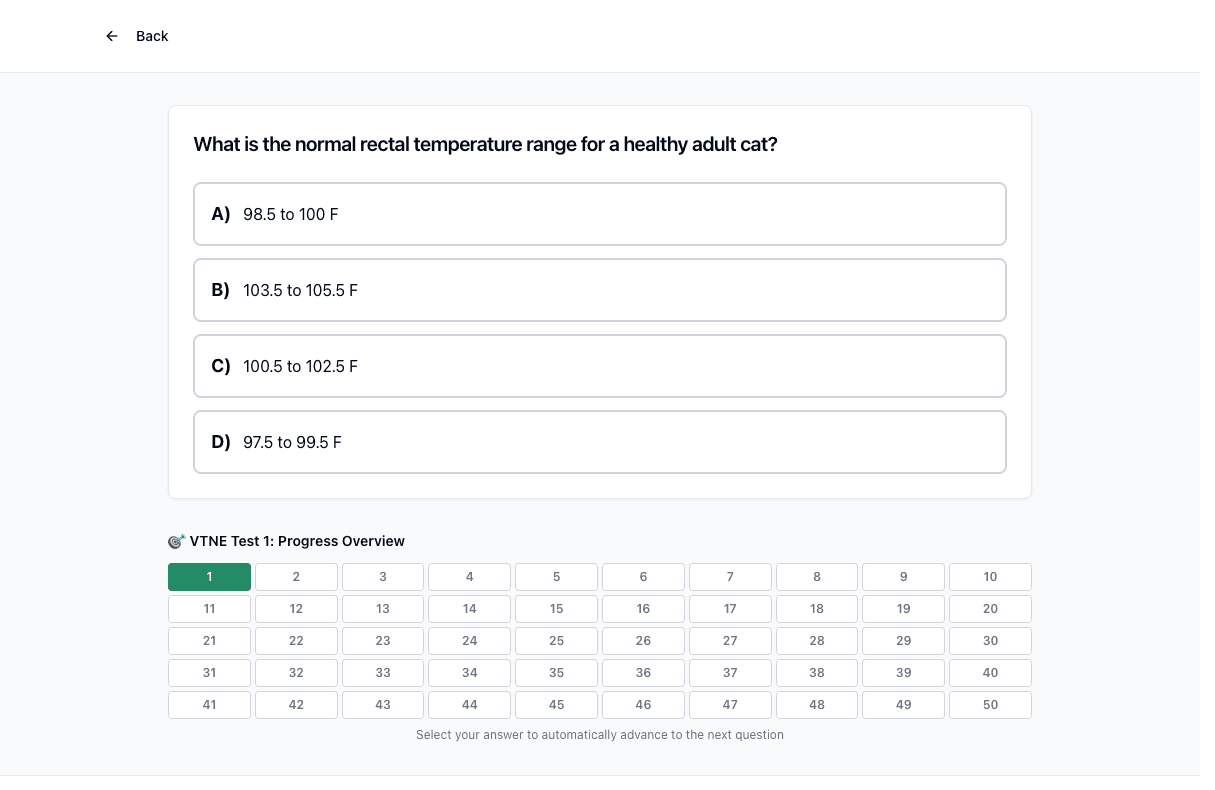The width and height of the screenshot is (1215, 790).
Task: Choose answer C) 100.5 to 102.5 F
Action: pyautogui.click(x=600, y=366)
